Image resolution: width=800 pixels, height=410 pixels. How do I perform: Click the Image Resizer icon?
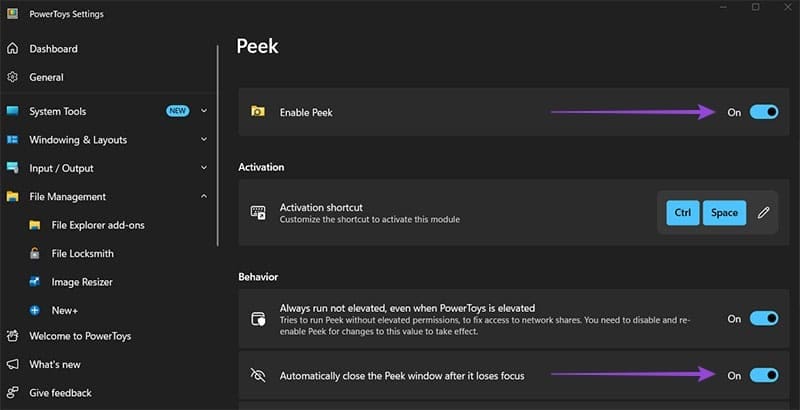tap(35, 282)
